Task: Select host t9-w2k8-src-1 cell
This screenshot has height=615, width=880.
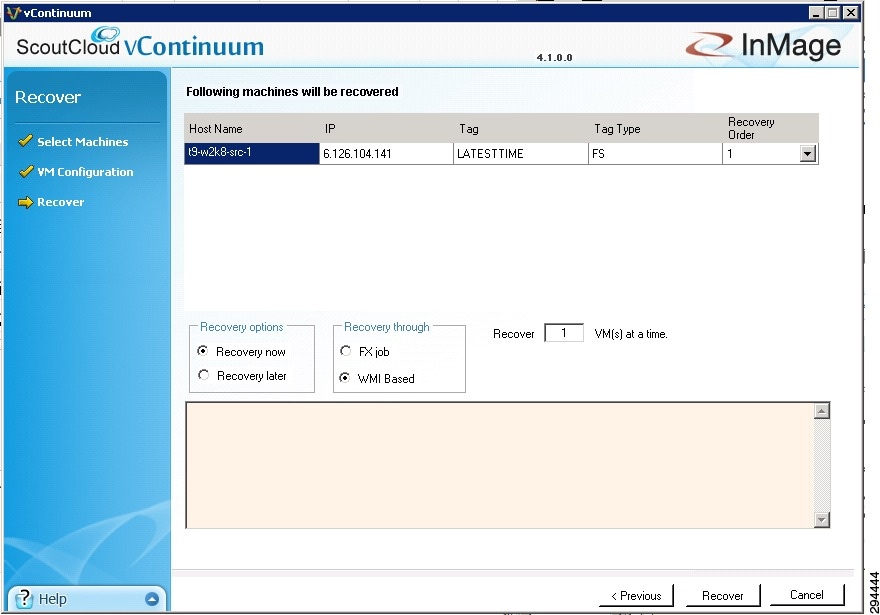Action: click(252, 153)
